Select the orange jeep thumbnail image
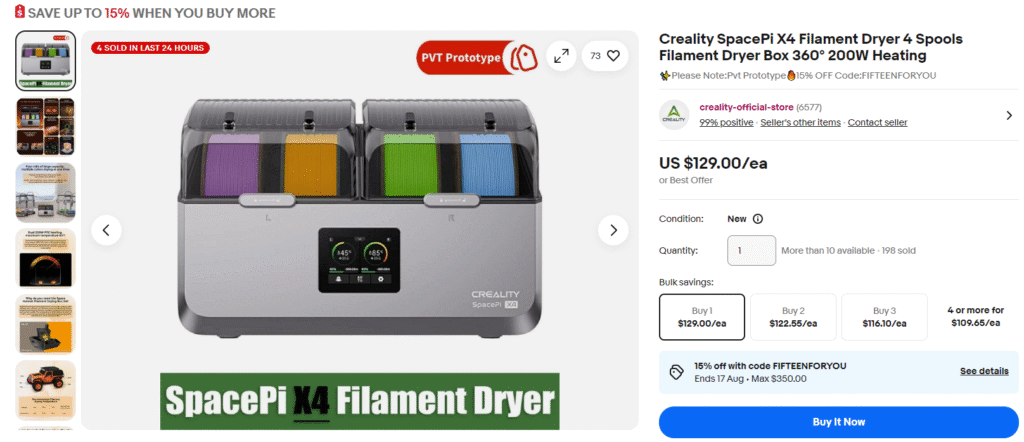Viewport: 1024px width, 442px height. [x=46, y=390]
